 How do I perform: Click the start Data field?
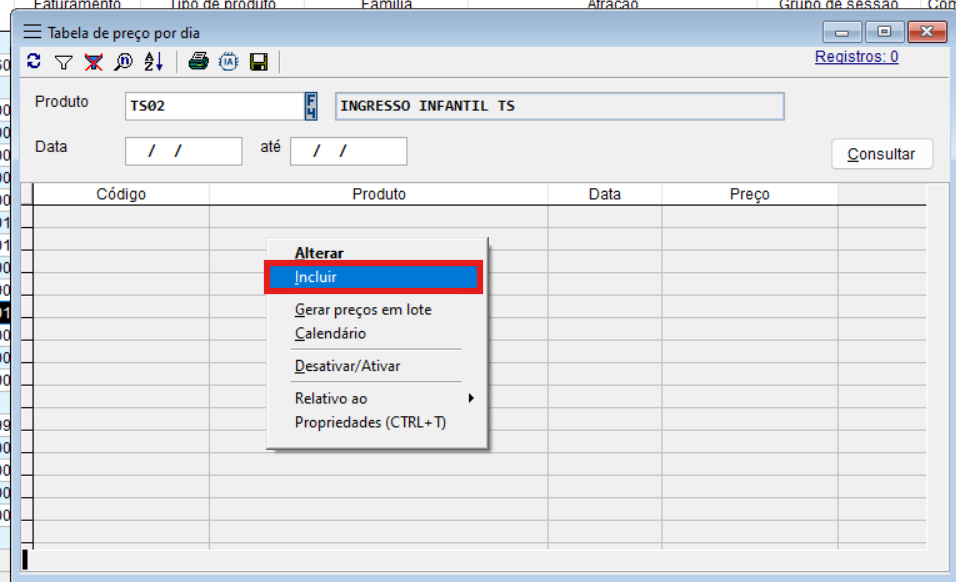point(184,151)
